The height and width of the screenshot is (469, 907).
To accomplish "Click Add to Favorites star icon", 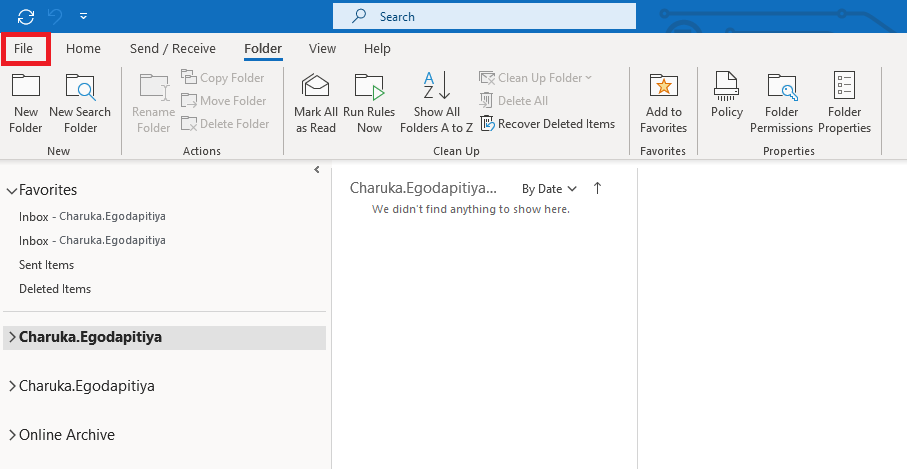I will (663, 86).
